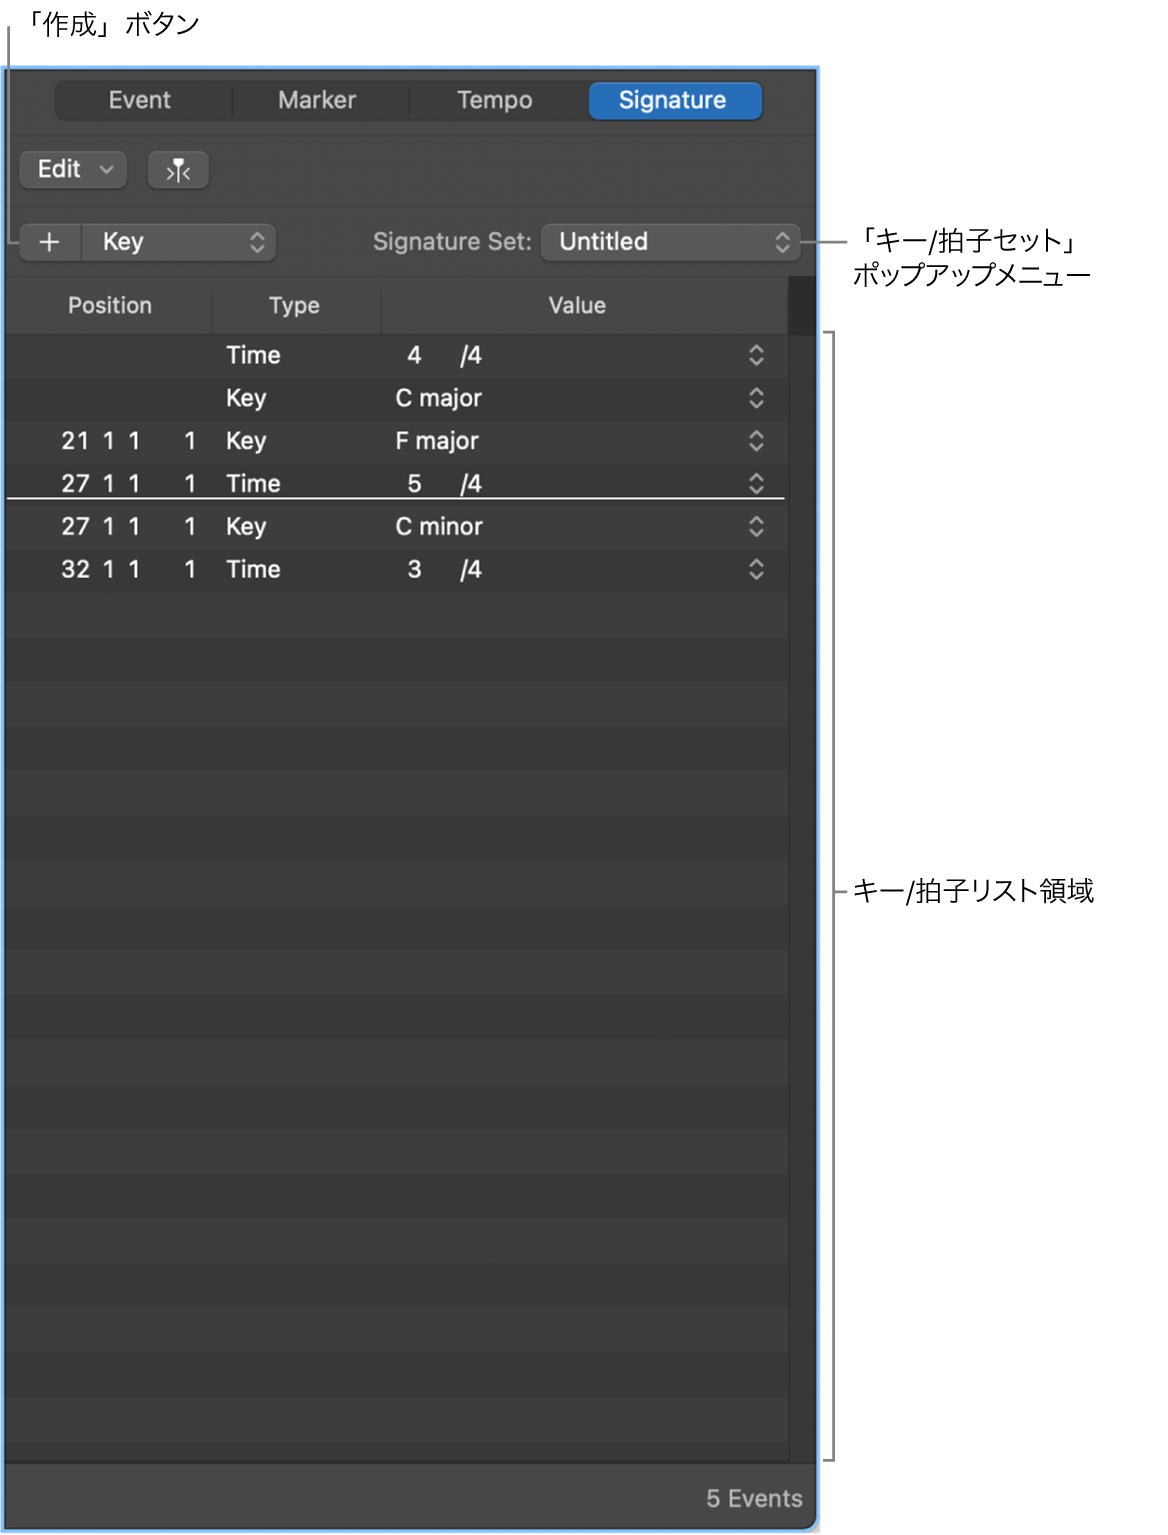This screenshot has width=1168, height=1535.
Task: Switch to the Event tab
Action: [140, 99]
